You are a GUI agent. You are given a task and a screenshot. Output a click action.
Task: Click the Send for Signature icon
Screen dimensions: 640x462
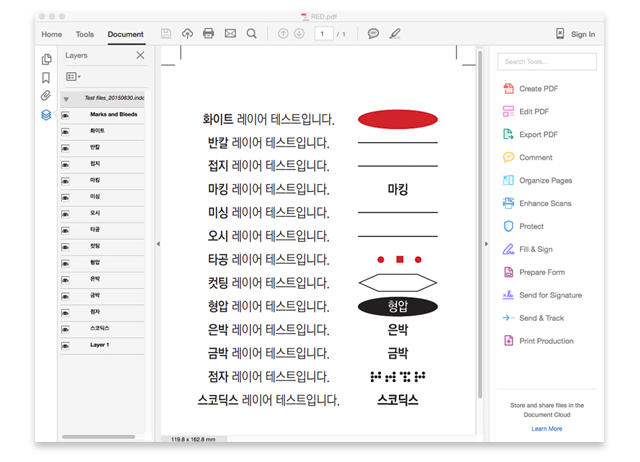point(508,295)
